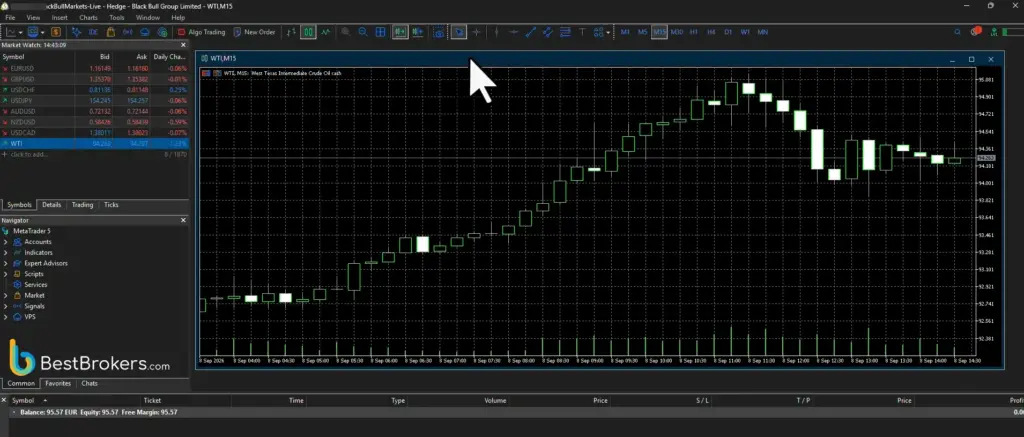Open the profiles dropdown in toolbar

(42, 32)
